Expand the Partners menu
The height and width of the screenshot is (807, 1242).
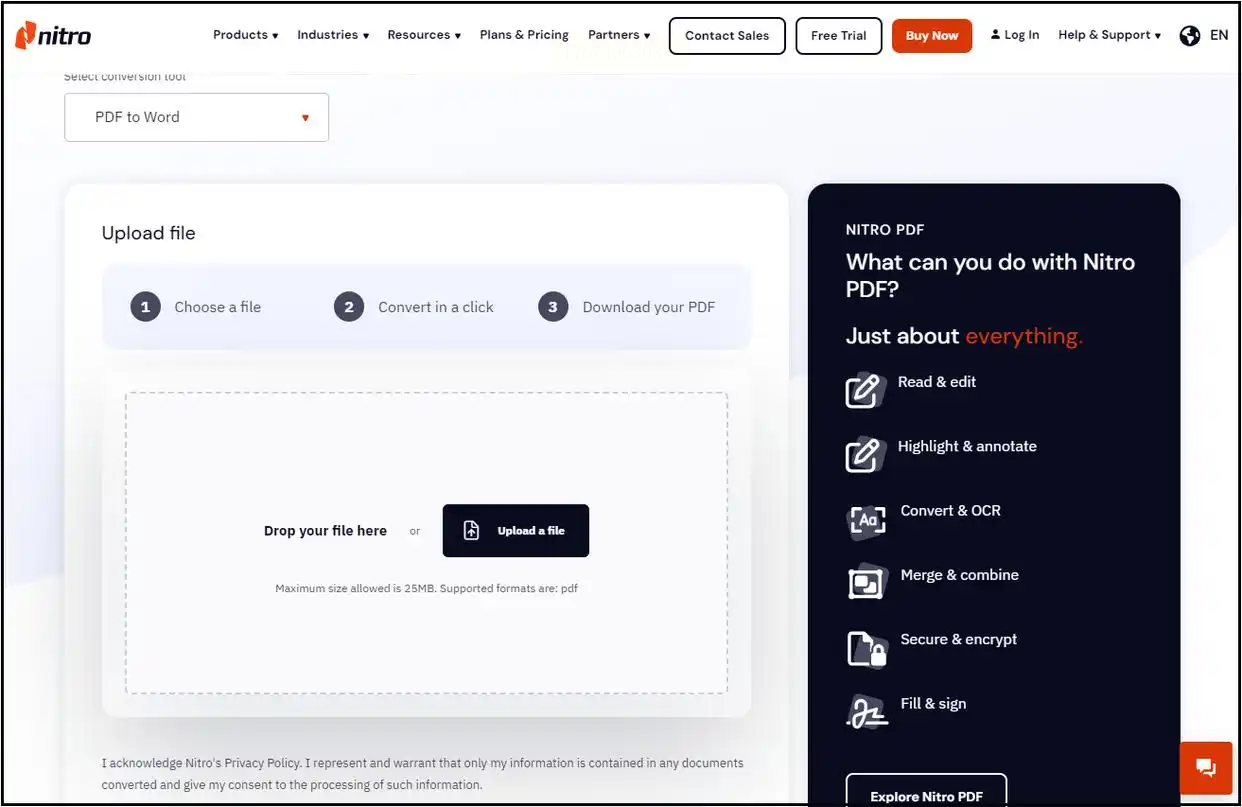tap(619, 35)
